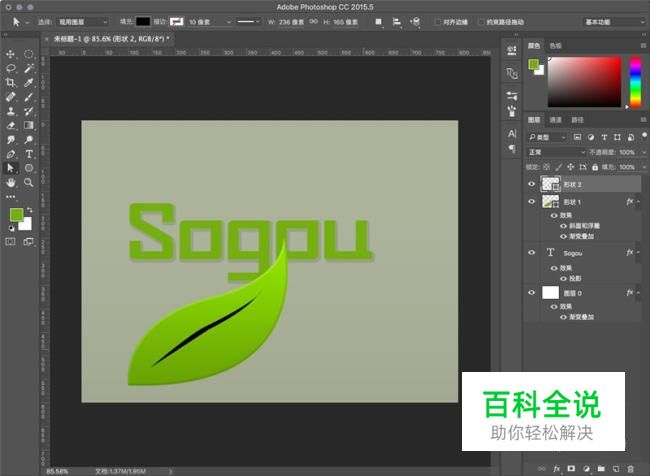
Task: Enable the 约束路径拖动 checkbox
Action: [481, 22]
